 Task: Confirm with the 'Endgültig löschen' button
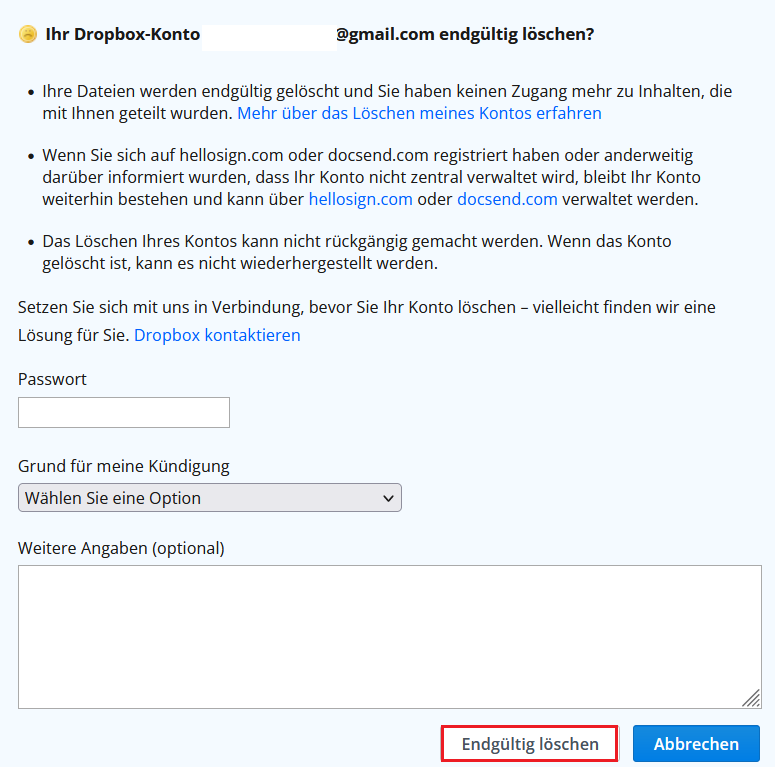pyautogui.click(x=530, y=744)
